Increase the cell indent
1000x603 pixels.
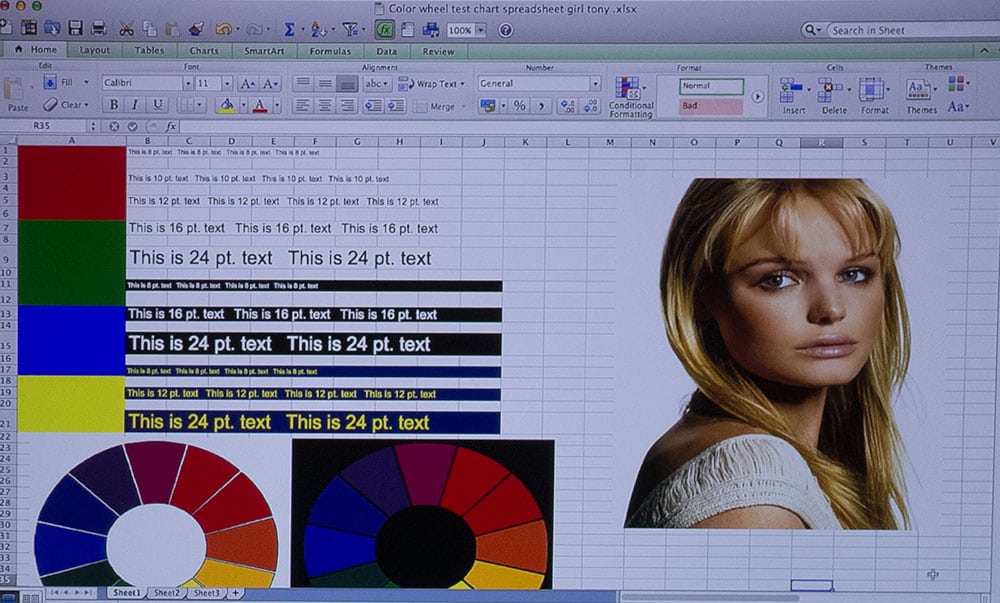click(x=396, y=106)
